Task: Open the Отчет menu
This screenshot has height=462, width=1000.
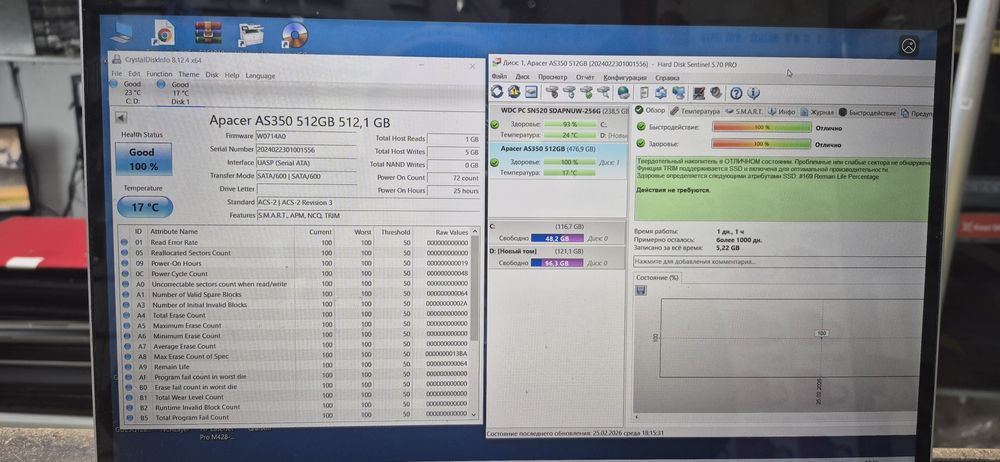Action: coord(585,77)
